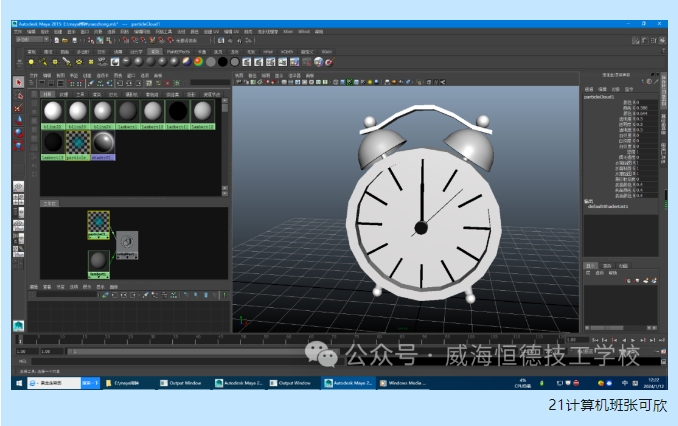Open the viewport 渲染器 (Renderer) menu
Viewport: 678px width, 426px height.
(294, 75)
